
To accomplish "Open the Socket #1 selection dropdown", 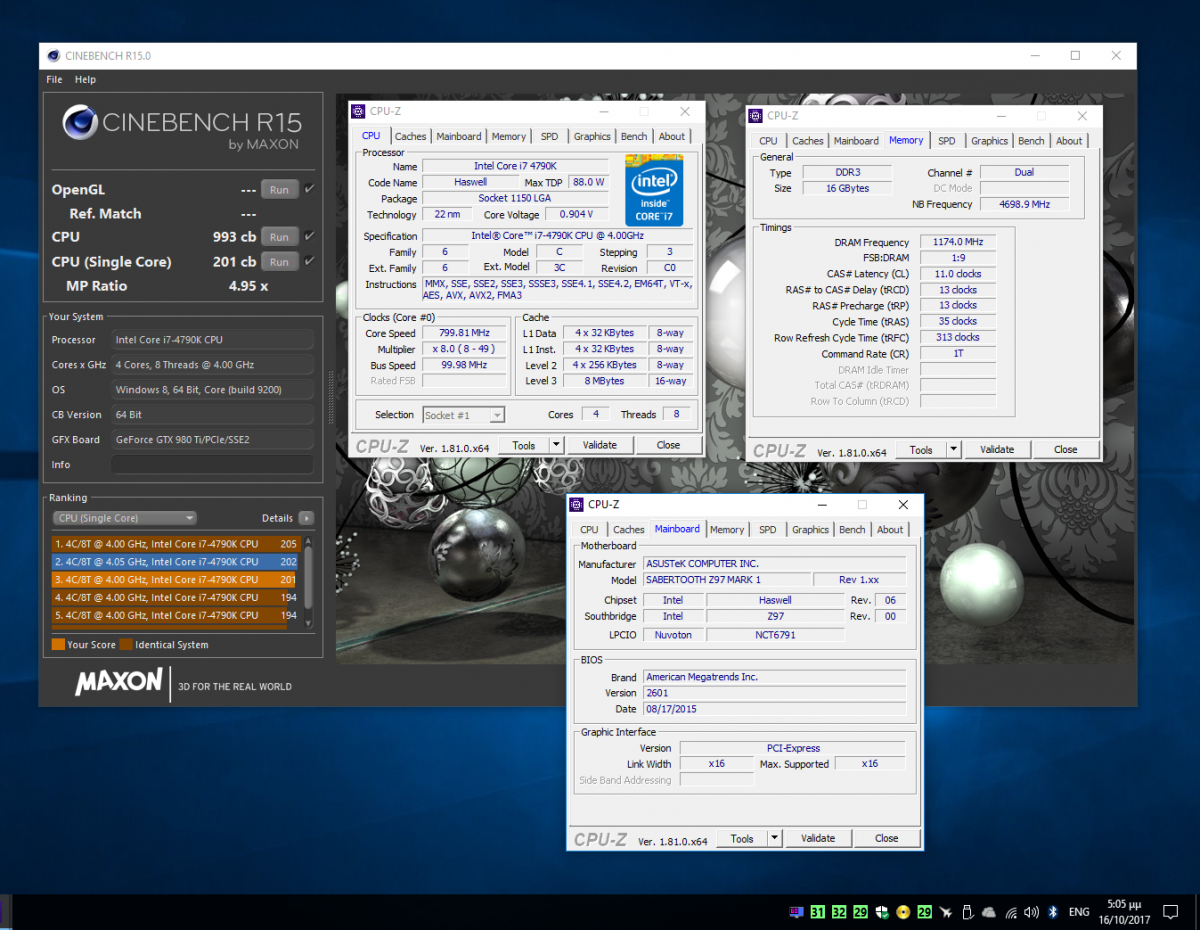I will tap(464, 414).
